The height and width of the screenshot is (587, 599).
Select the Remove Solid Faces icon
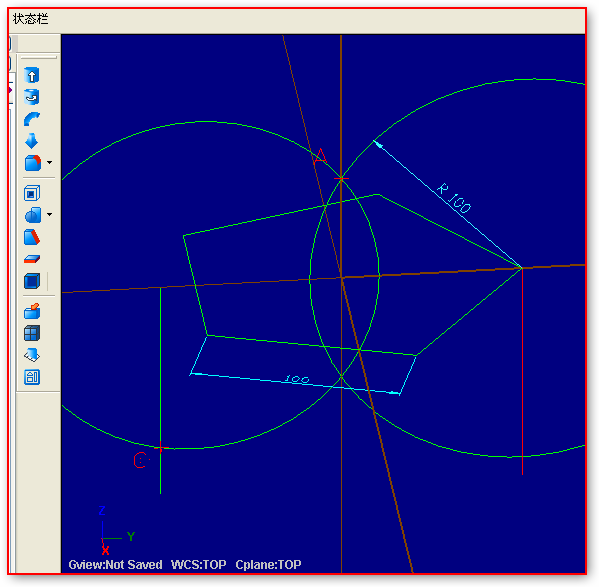coord(32,311)
